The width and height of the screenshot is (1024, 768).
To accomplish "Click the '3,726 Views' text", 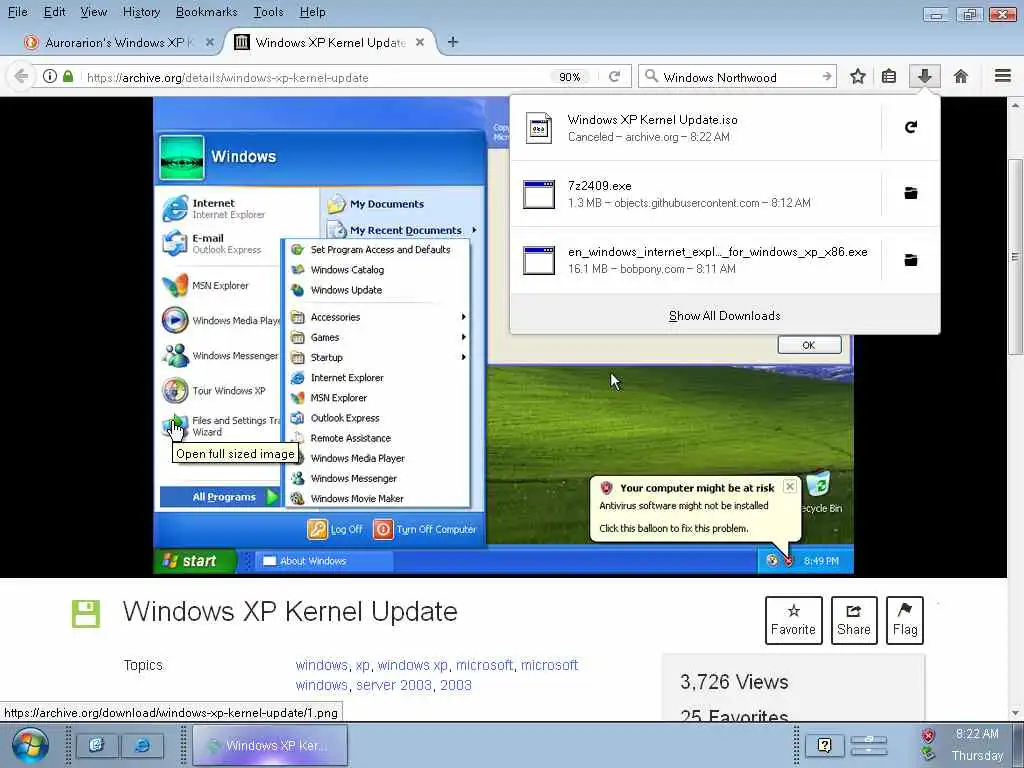I will coord(734,682).
